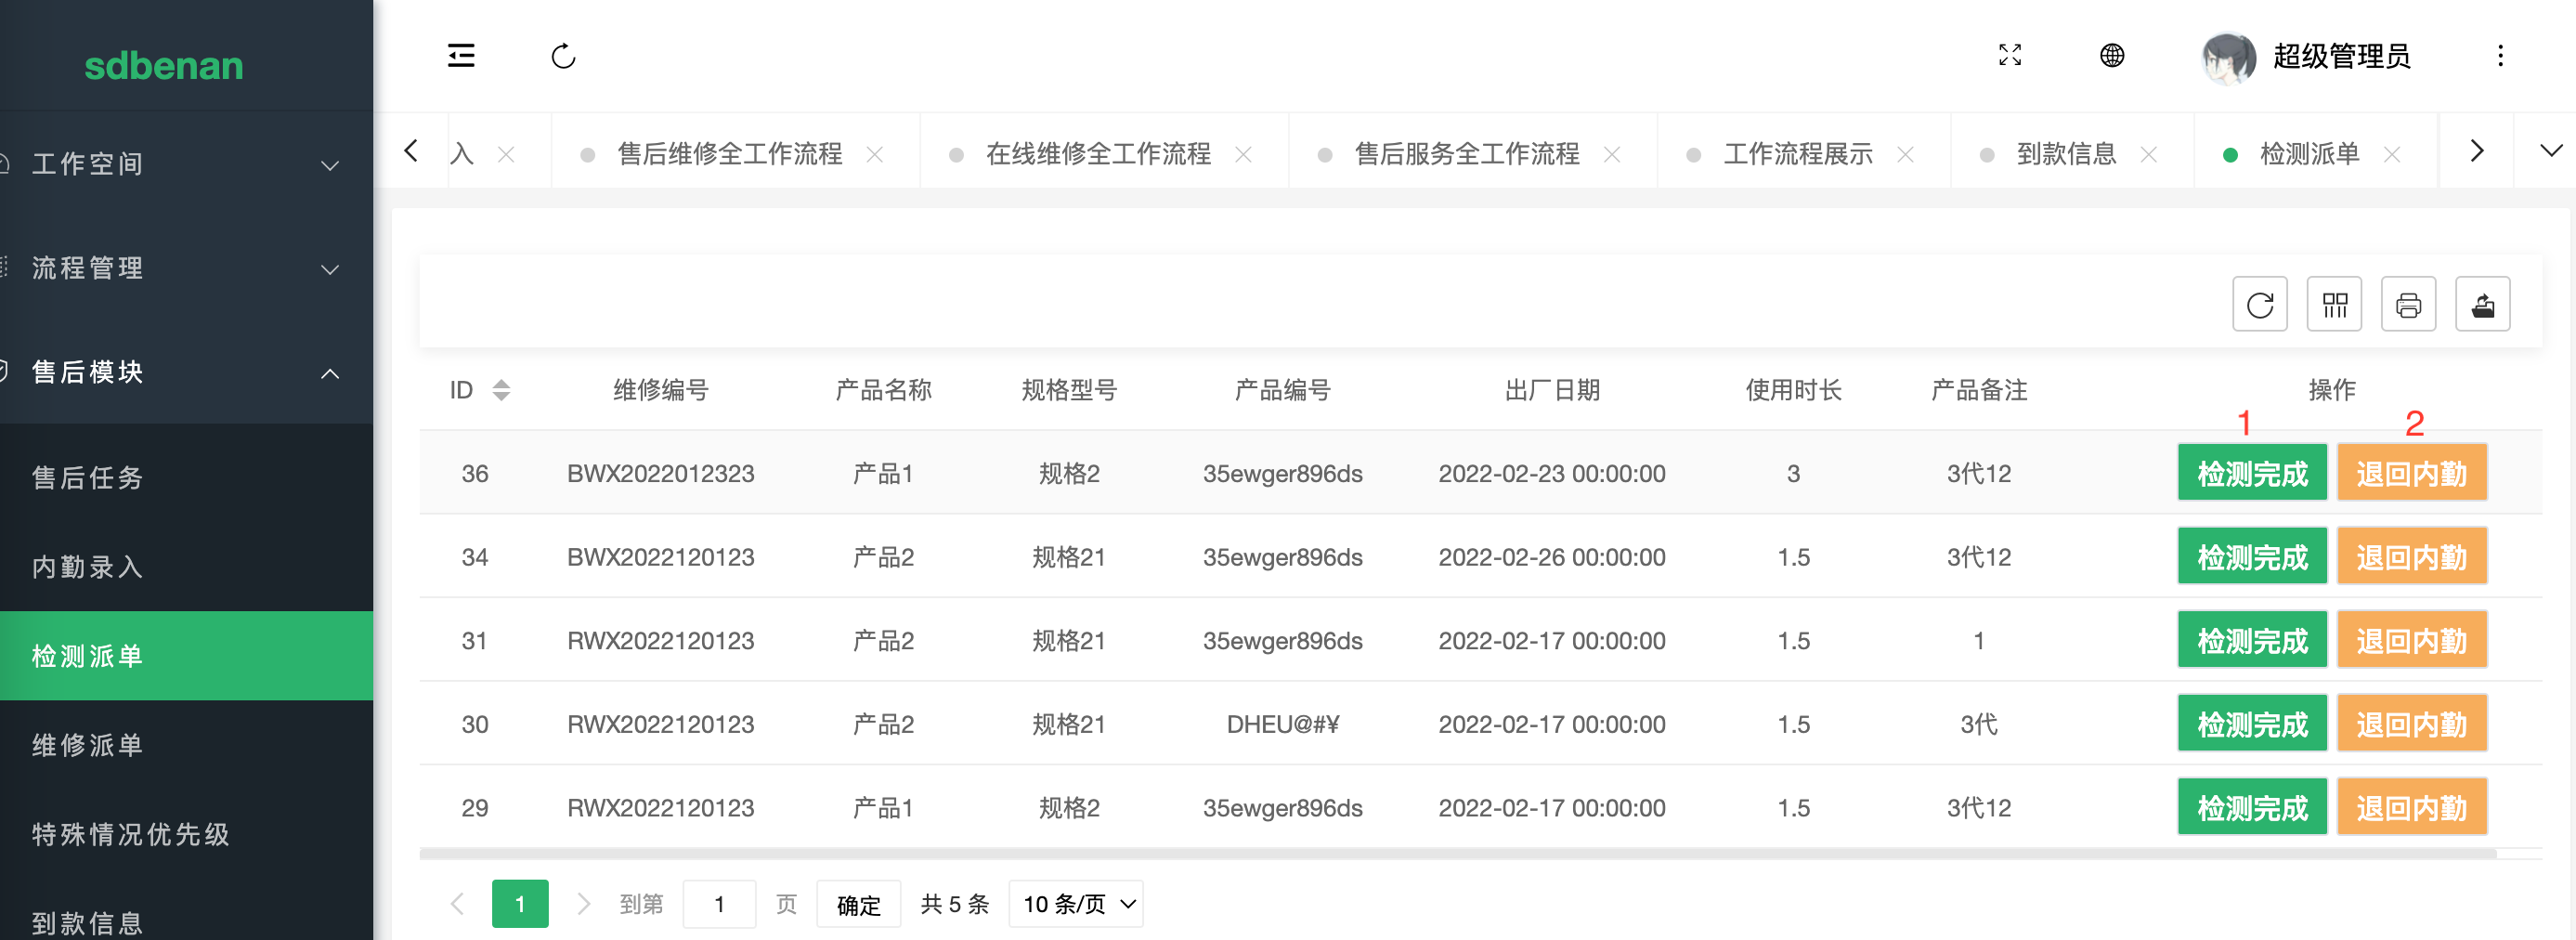
Task: Click the 出厂日期 column header
Action: click(x=1552, y=390)
